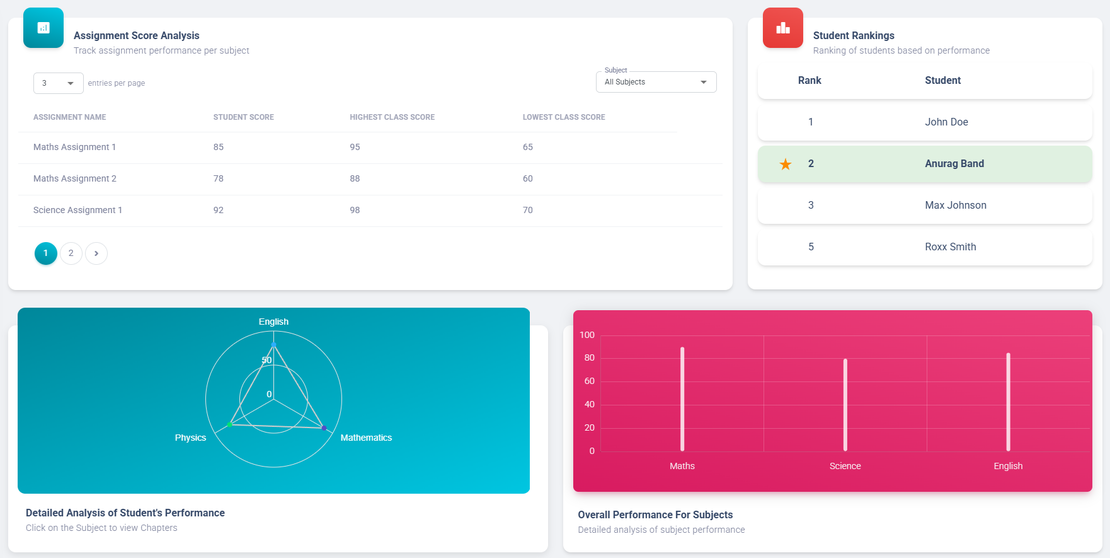Screen dimensions: 1110x558
Task: Click the English label on radar chart
Action: (x=273, y=322)
